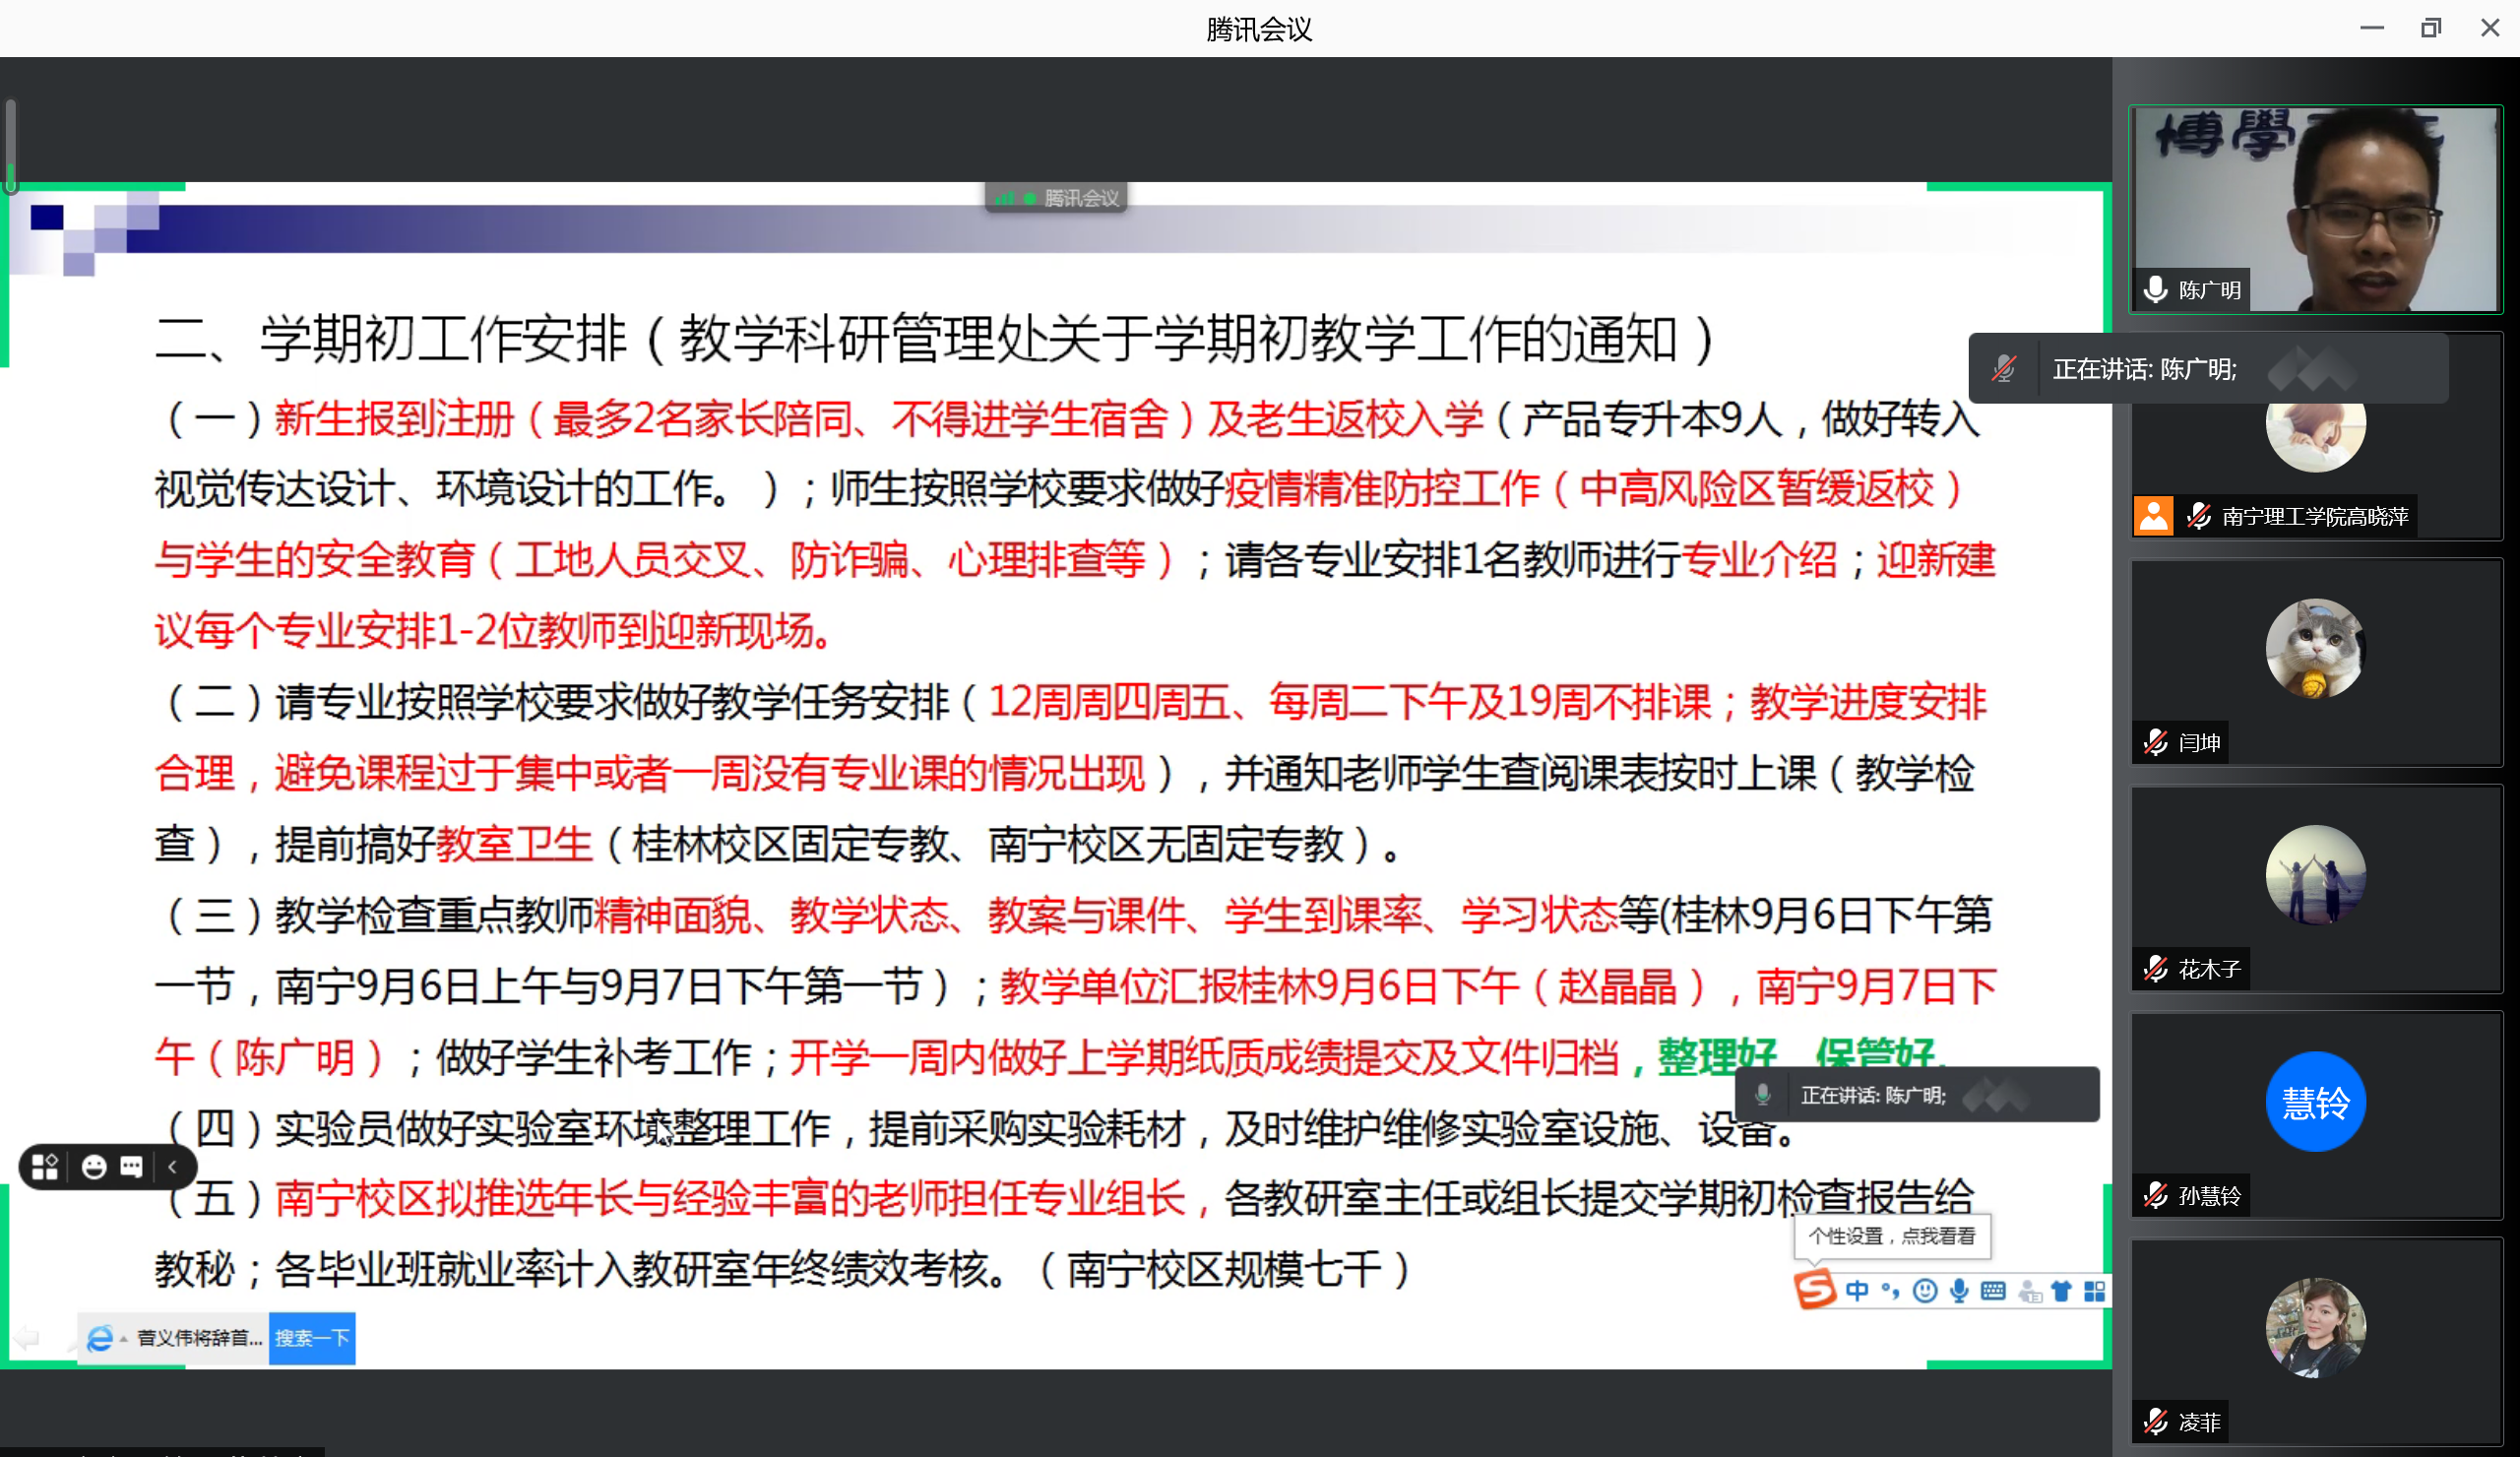Click green text 整理好 on slide
The image size is (2520, 1457).
(x=1717, y=1056)
